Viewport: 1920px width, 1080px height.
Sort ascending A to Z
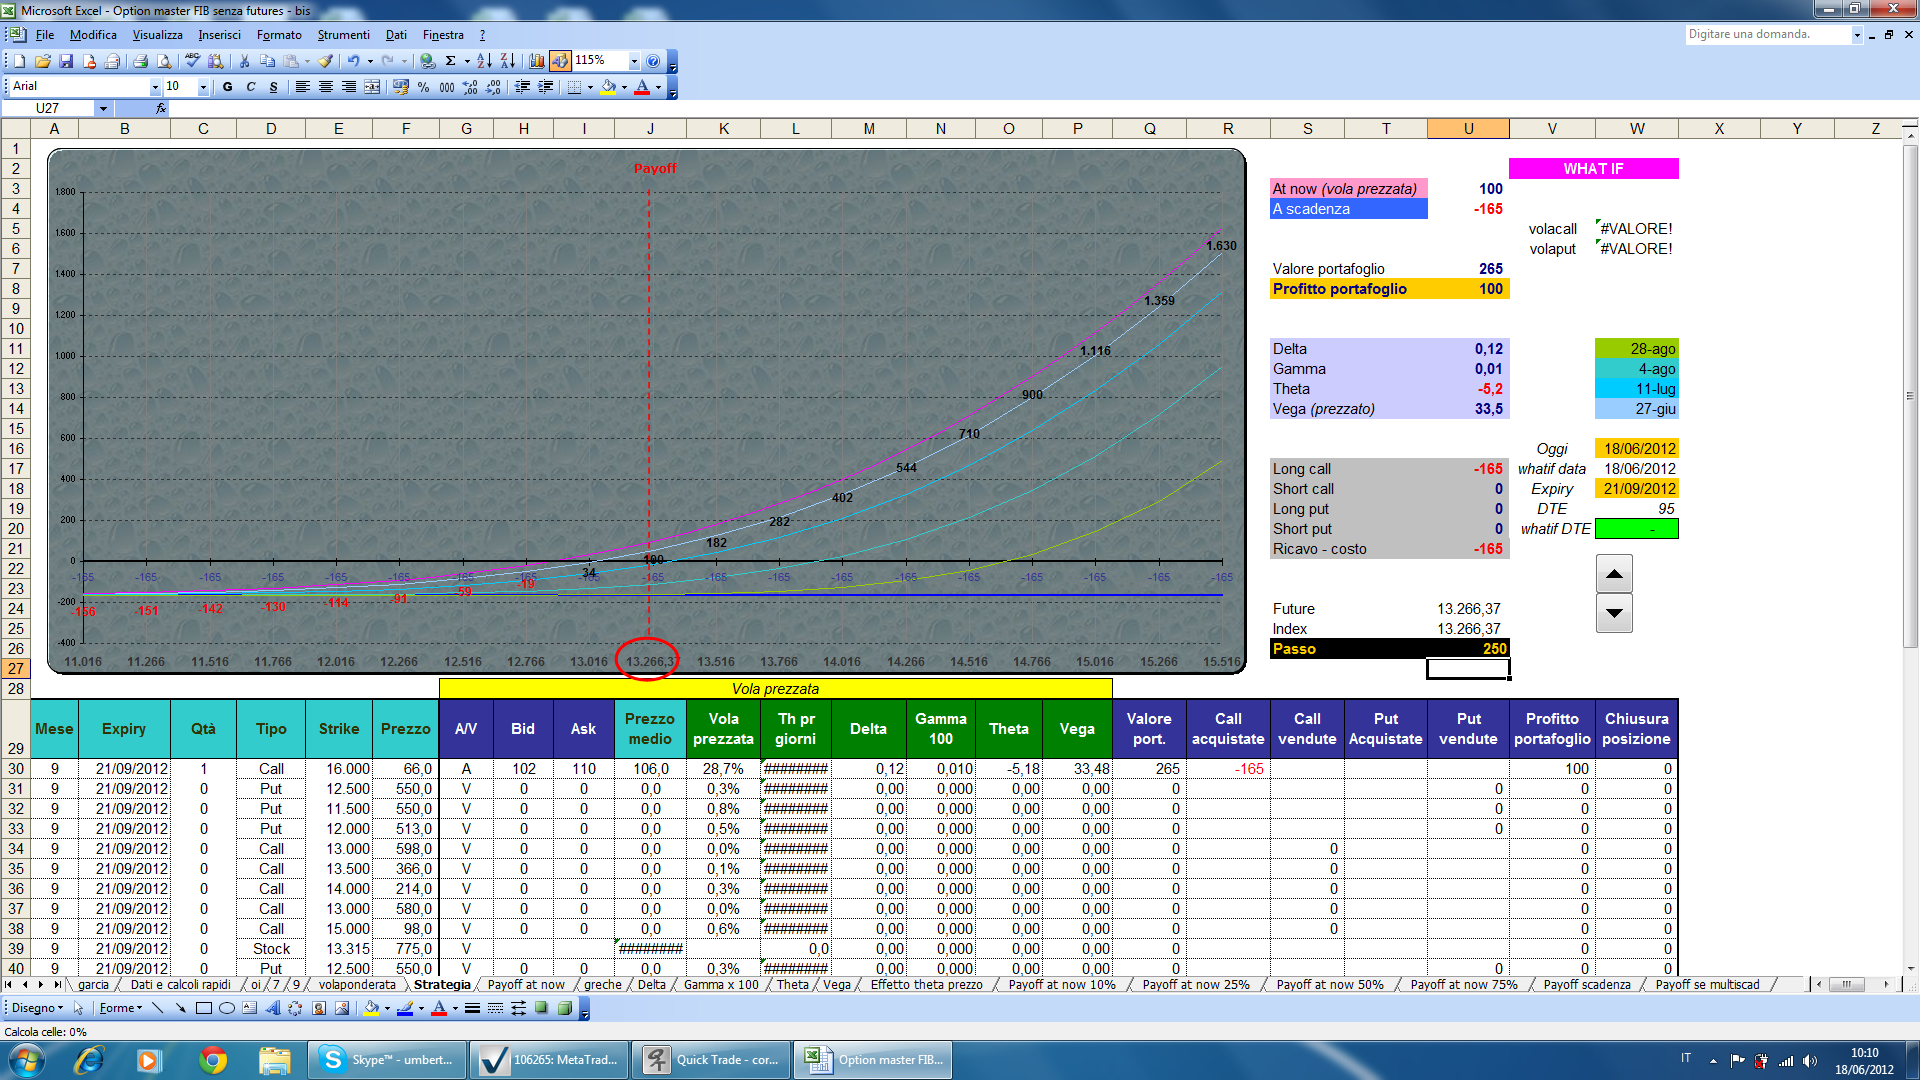tap(484, 61)
